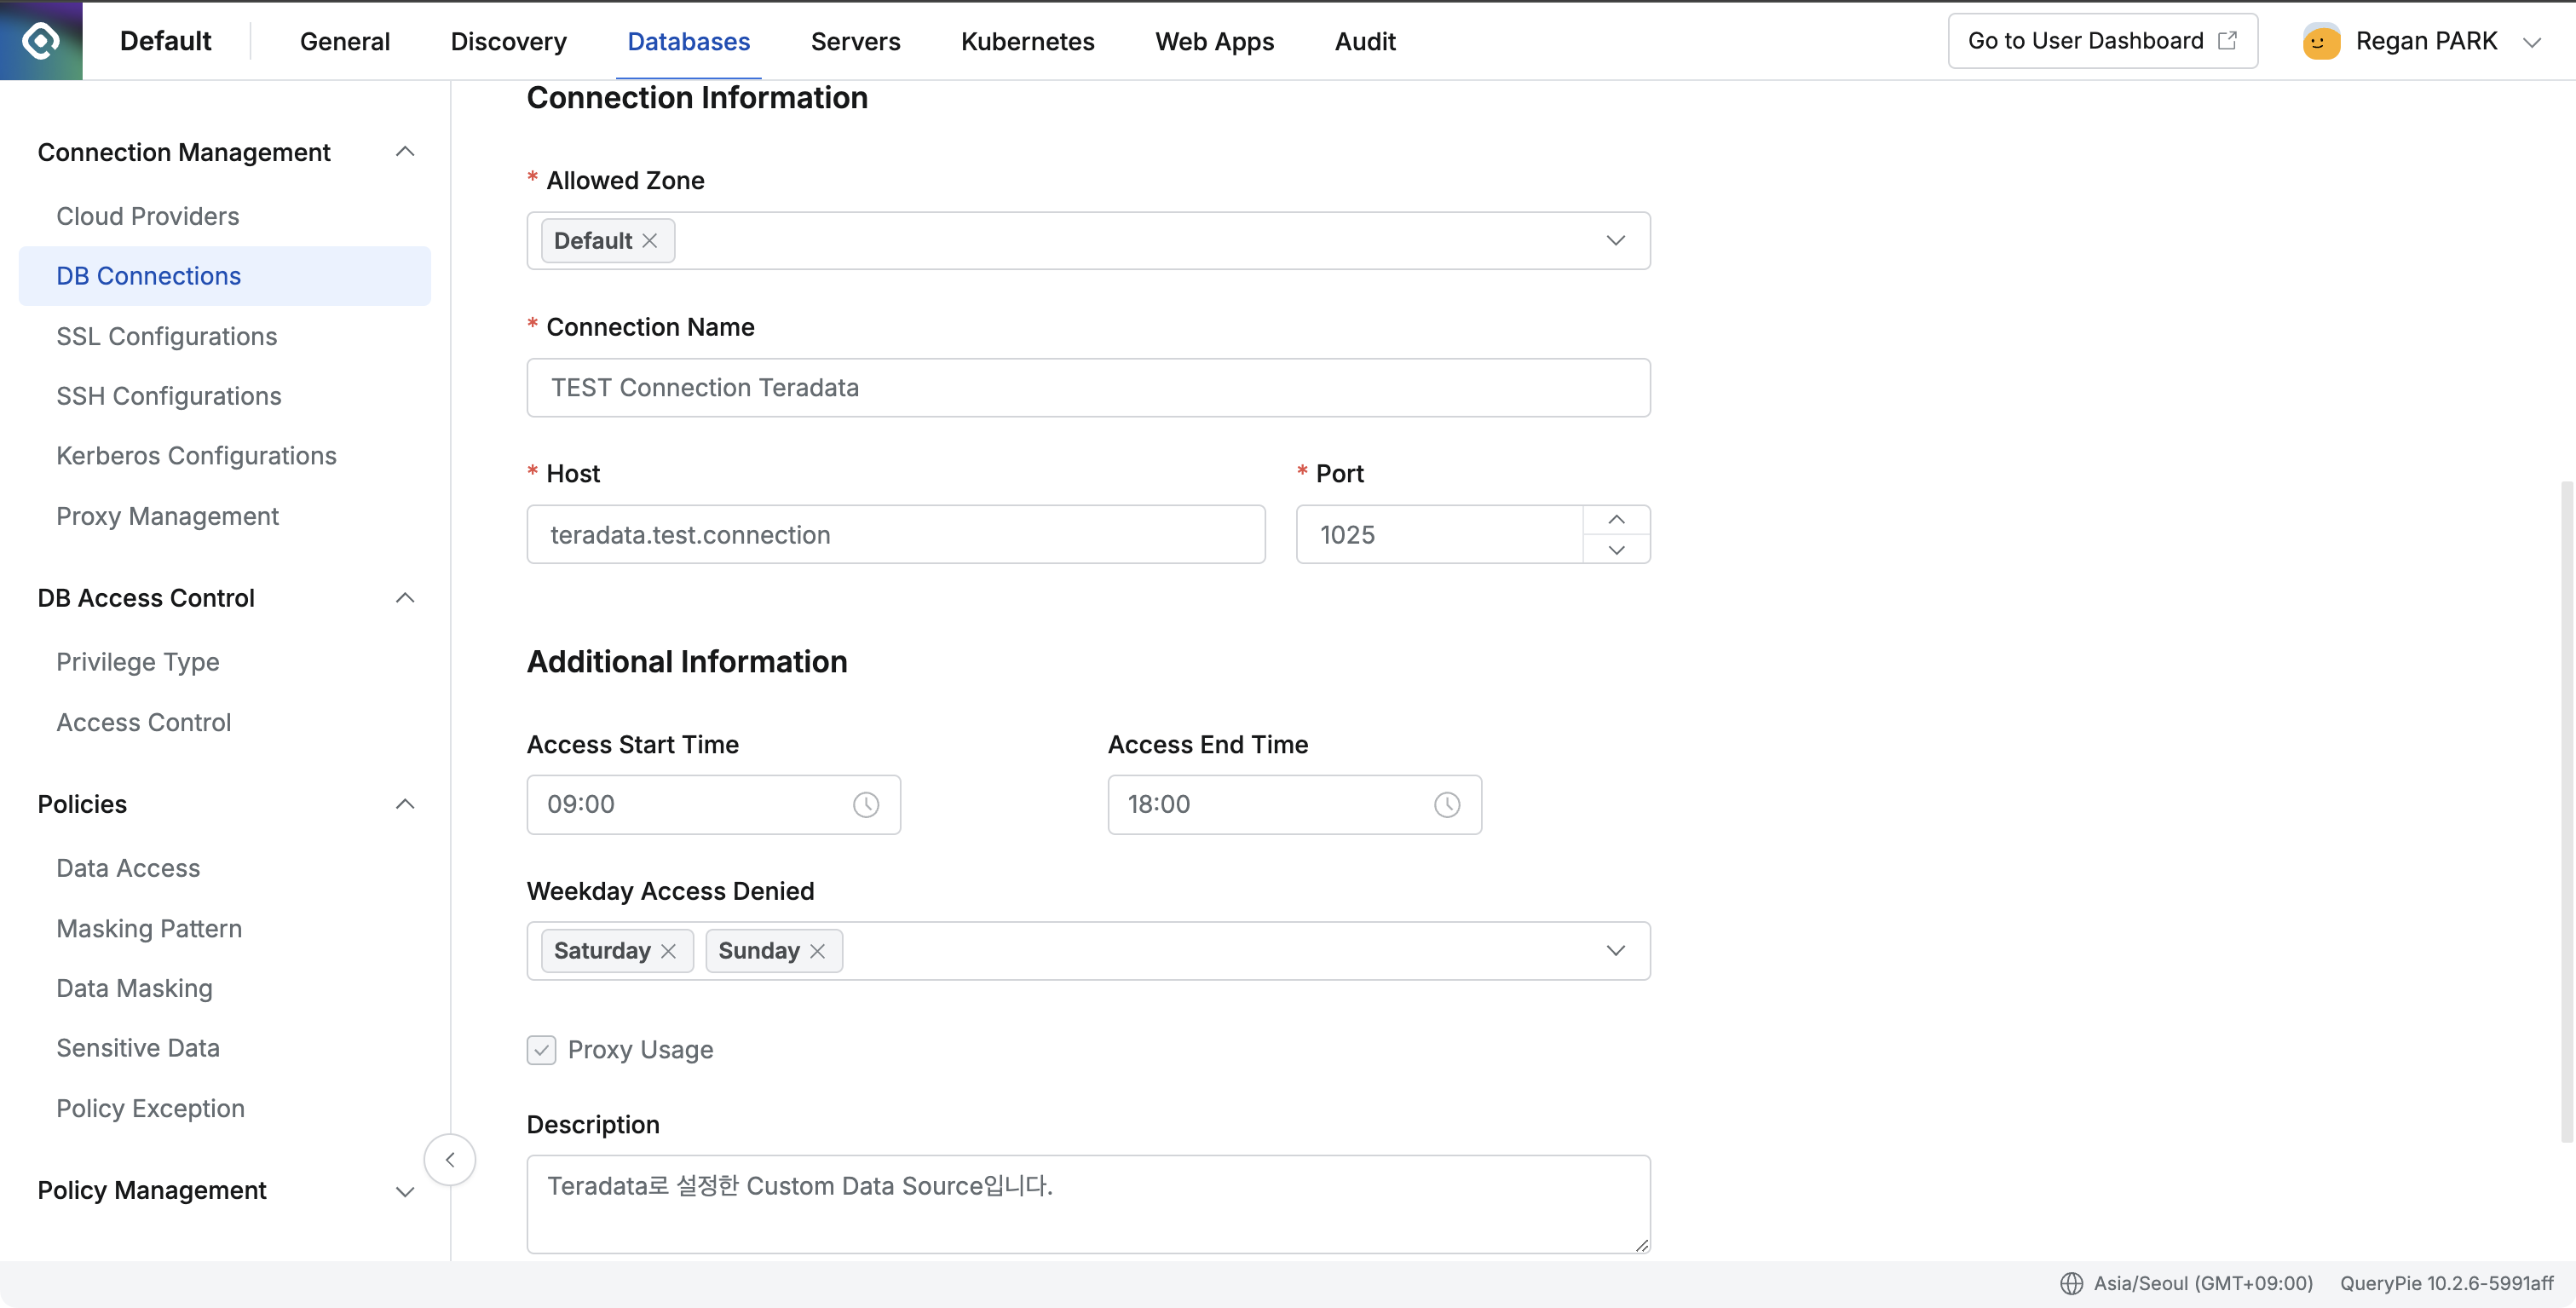Decrease the Port value with down arrow
This screenshot has height=1308, width=2576.
click(1616, 550)
